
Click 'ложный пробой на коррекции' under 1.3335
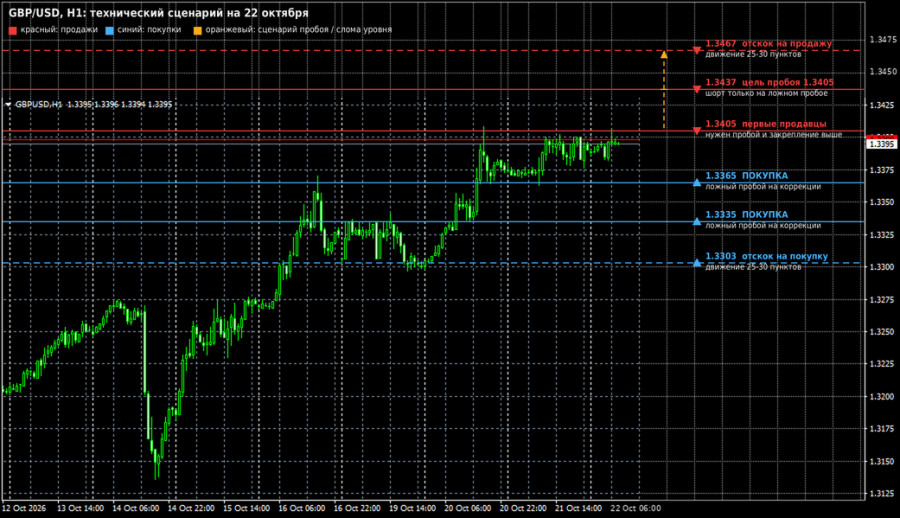point(763,226)
